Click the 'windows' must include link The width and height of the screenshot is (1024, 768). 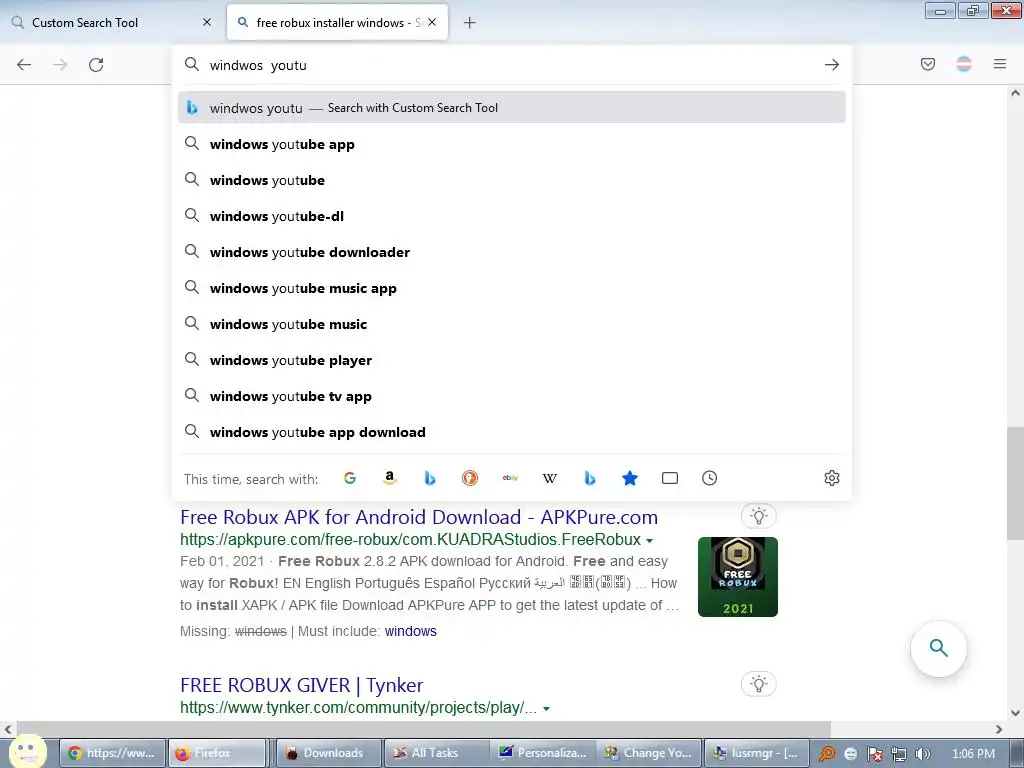point(410,631)
